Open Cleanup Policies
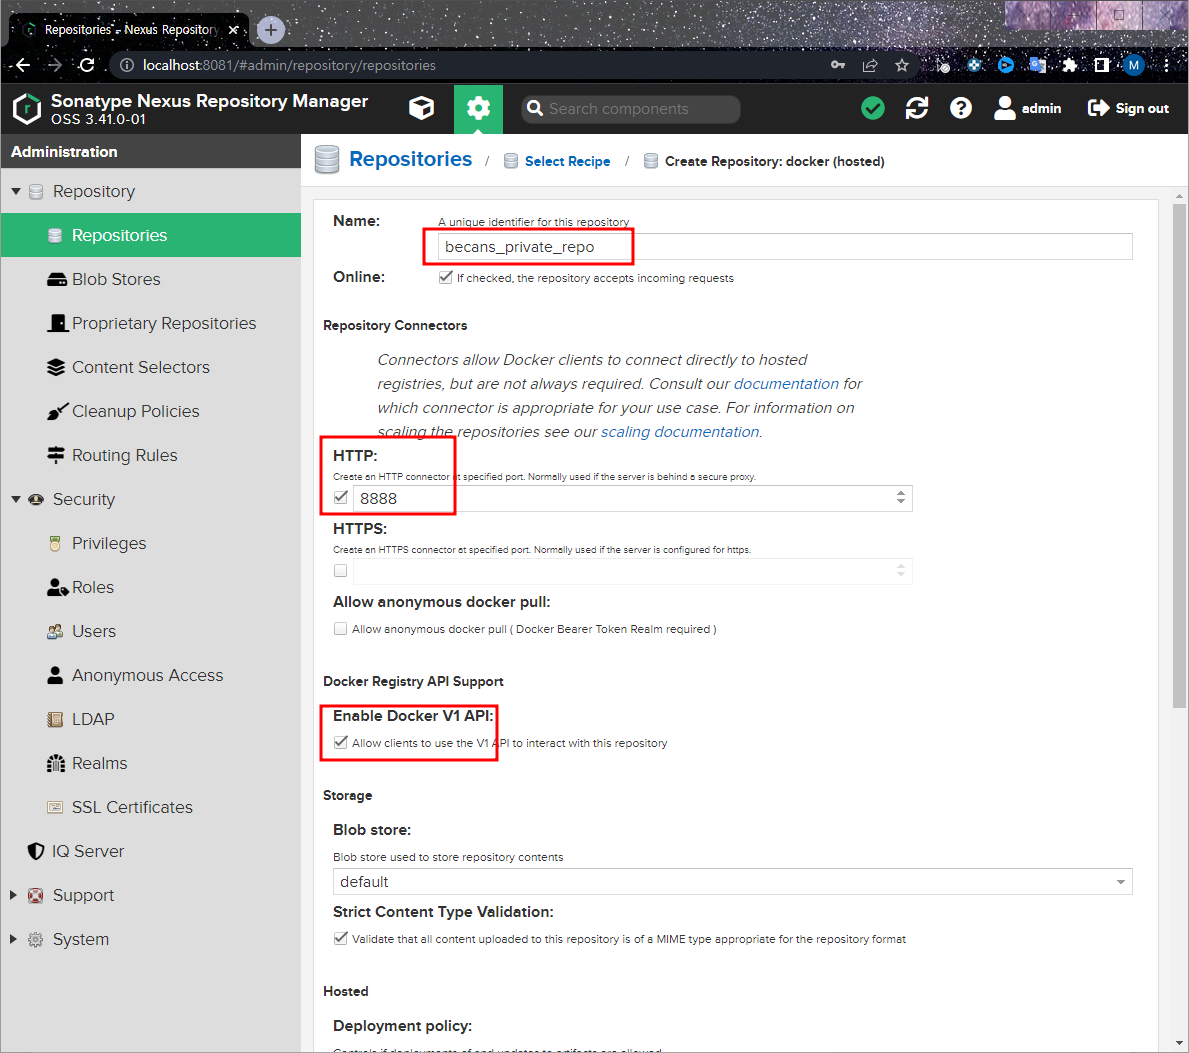Screen dimensions: 1189x1053 pos(151,411)
